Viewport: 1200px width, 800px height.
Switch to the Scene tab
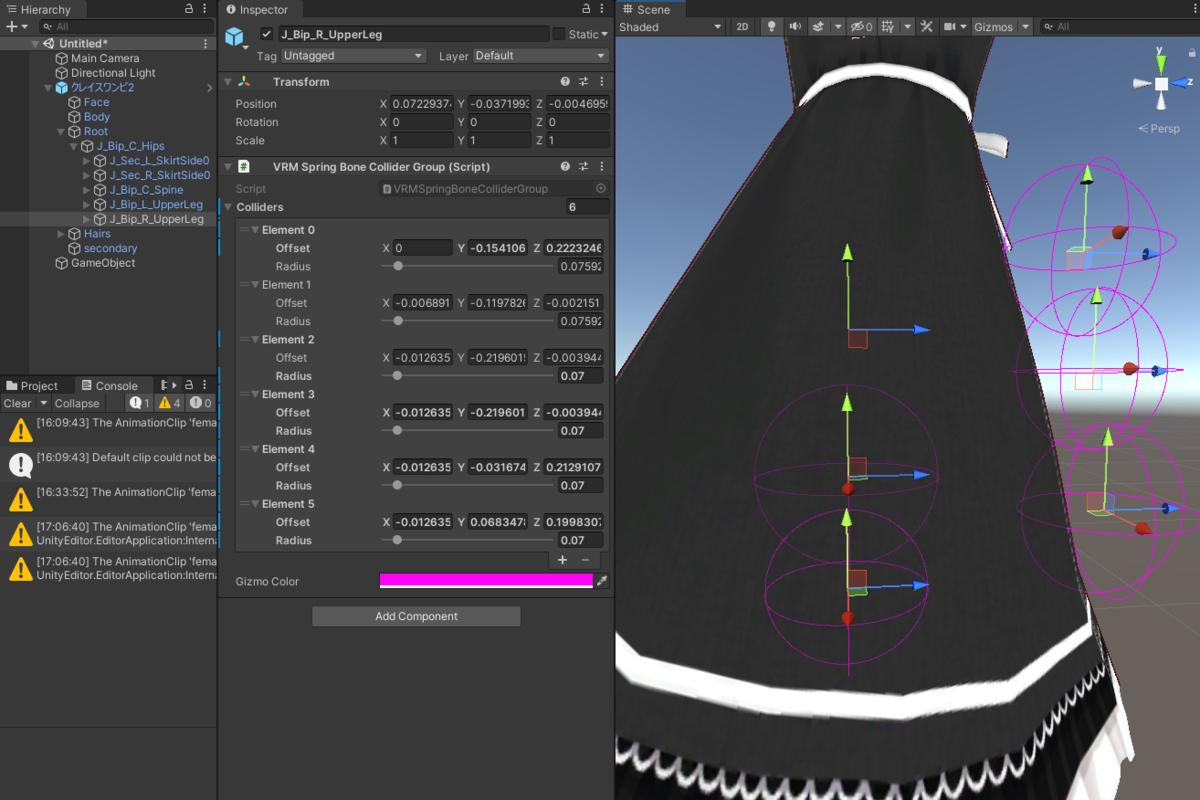click(x=651, y=9)
